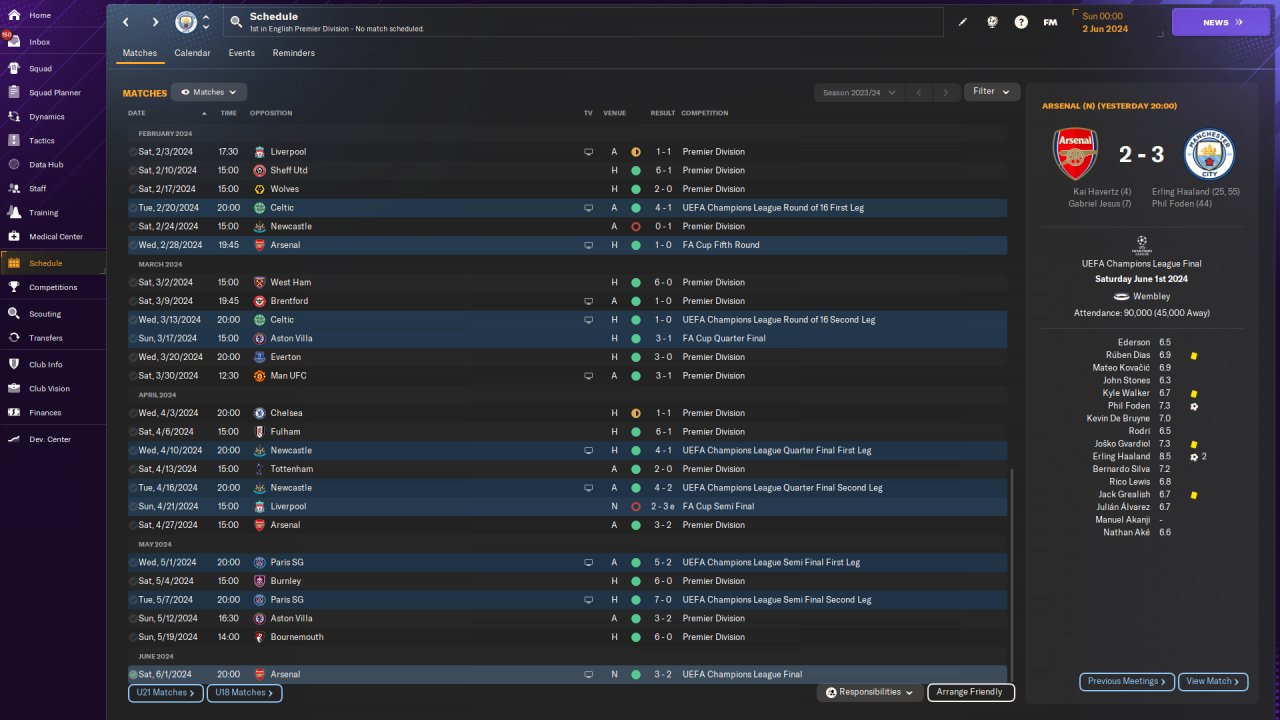Click the Arsenal crest in match summary

click(1076, 154)
